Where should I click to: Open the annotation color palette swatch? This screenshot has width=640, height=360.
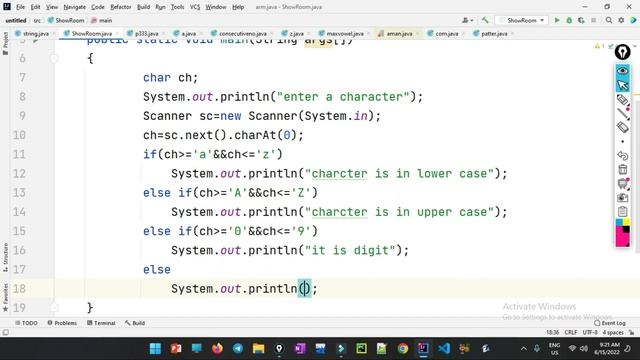click(622, 233)
